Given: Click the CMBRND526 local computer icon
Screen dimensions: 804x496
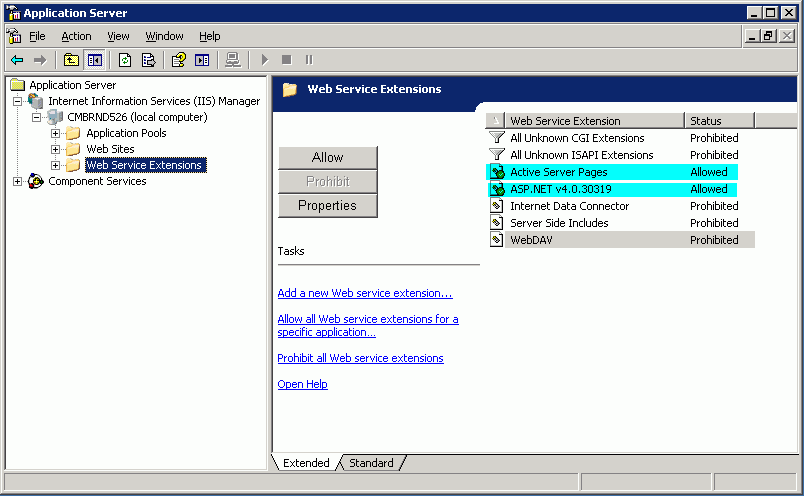Looking at the screenshot, I should (x=55, y=117).
